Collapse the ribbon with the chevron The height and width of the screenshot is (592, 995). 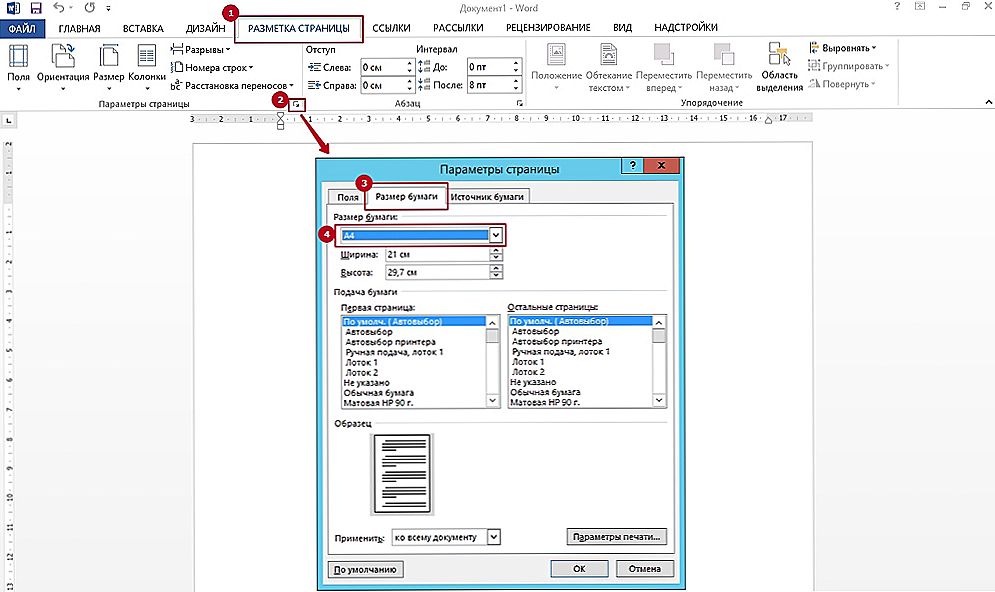point(988,102)
